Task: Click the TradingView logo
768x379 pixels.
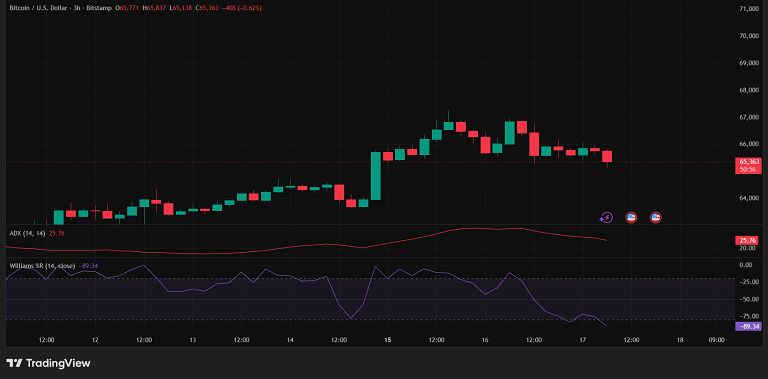Action: (x=48, y=363)
